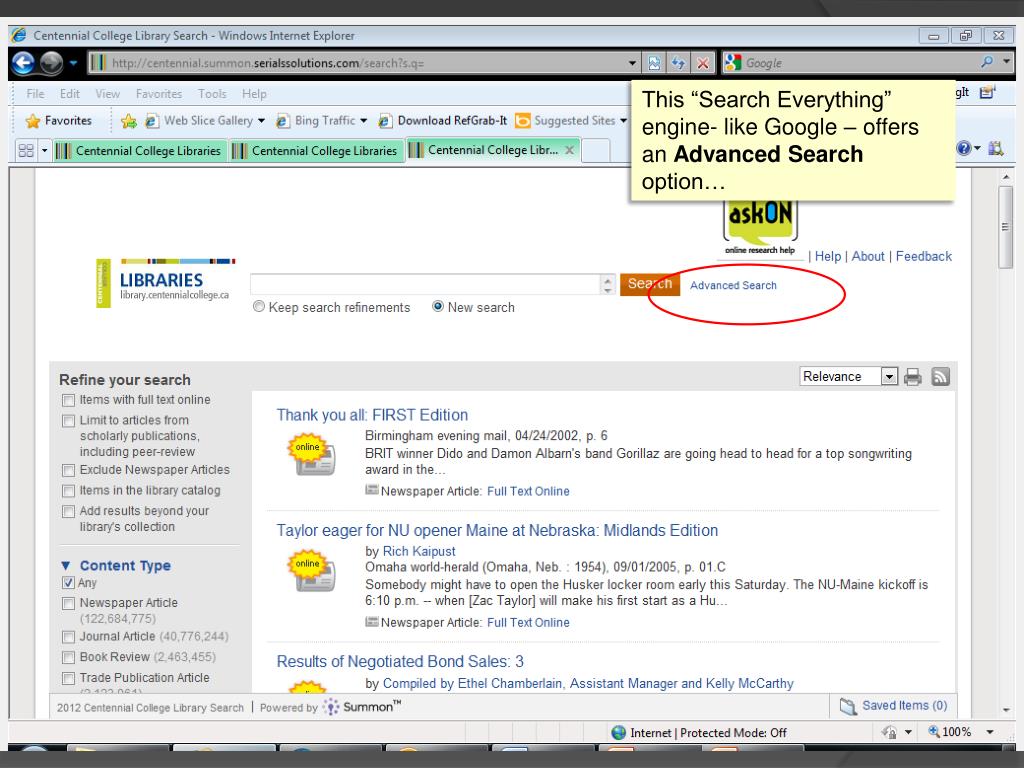The height and width of the screenshot is (768, 1024).
Task: Click the Feedback link
Action: [923, 257]
